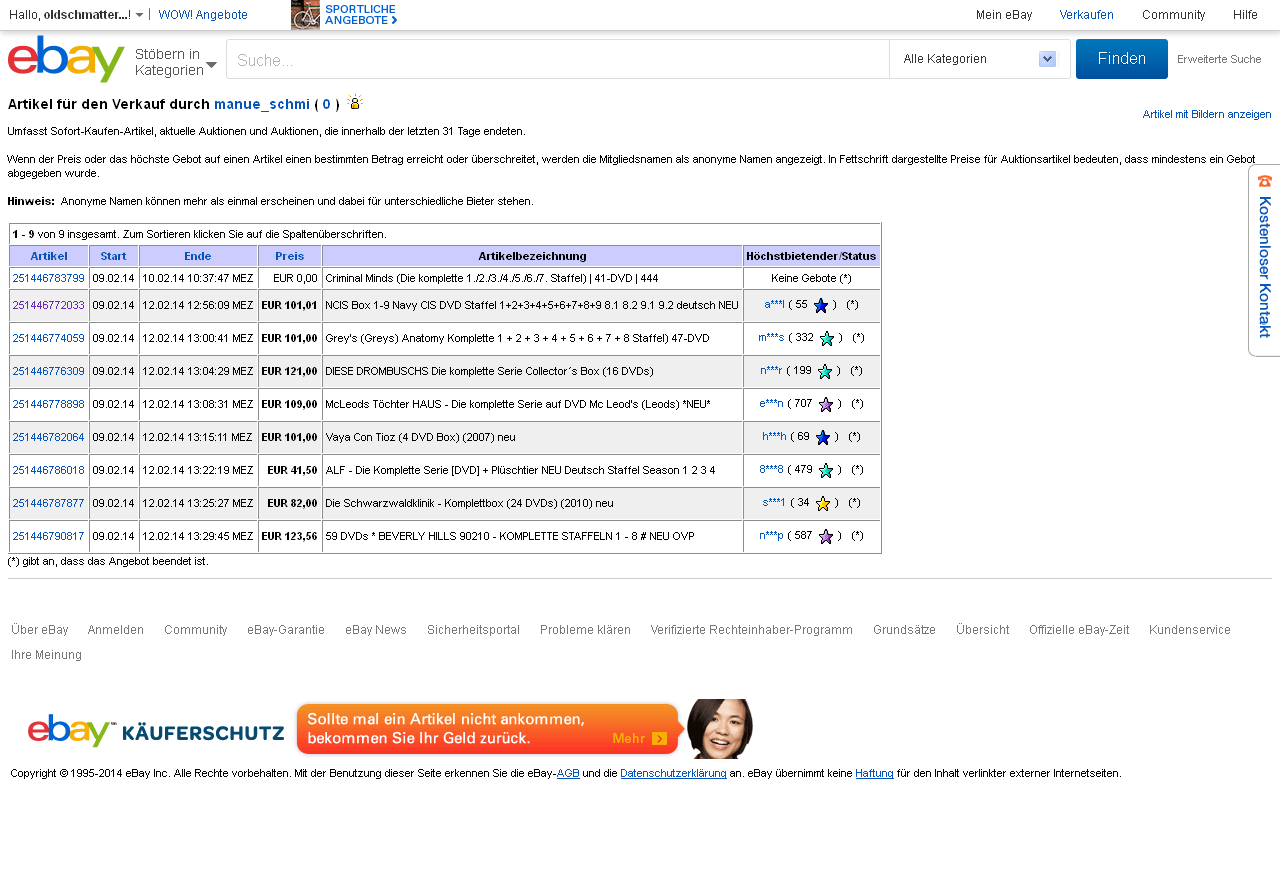
Task: Open WOW! Angebote link
Action: (203, 15)
